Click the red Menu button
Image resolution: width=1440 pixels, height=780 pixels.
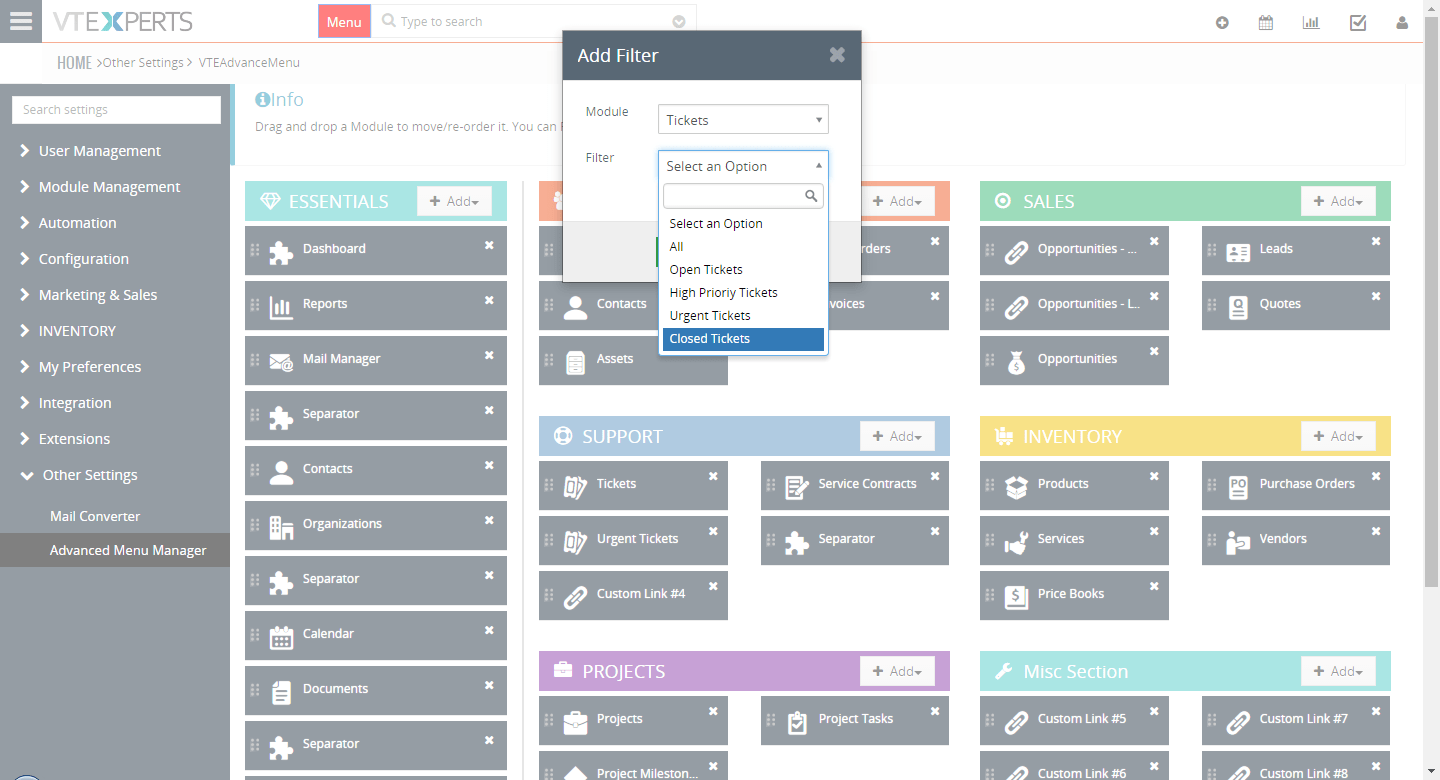pyautogui.click(x=344, y=20)
